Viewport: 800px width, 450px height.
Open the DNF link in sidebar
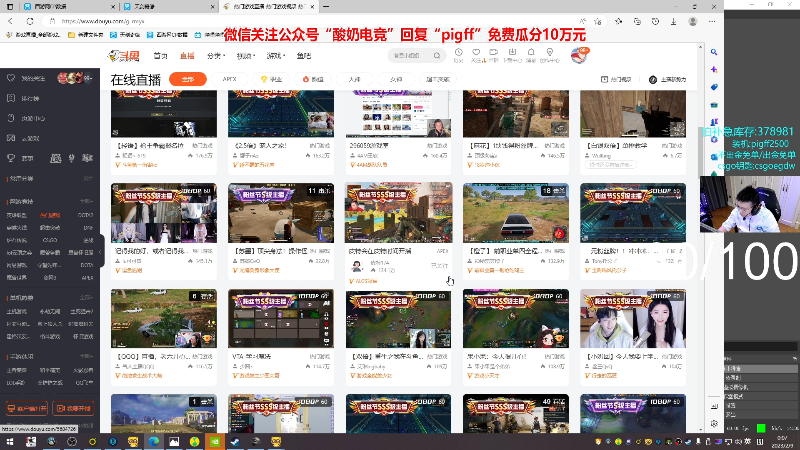click(88, 228)
